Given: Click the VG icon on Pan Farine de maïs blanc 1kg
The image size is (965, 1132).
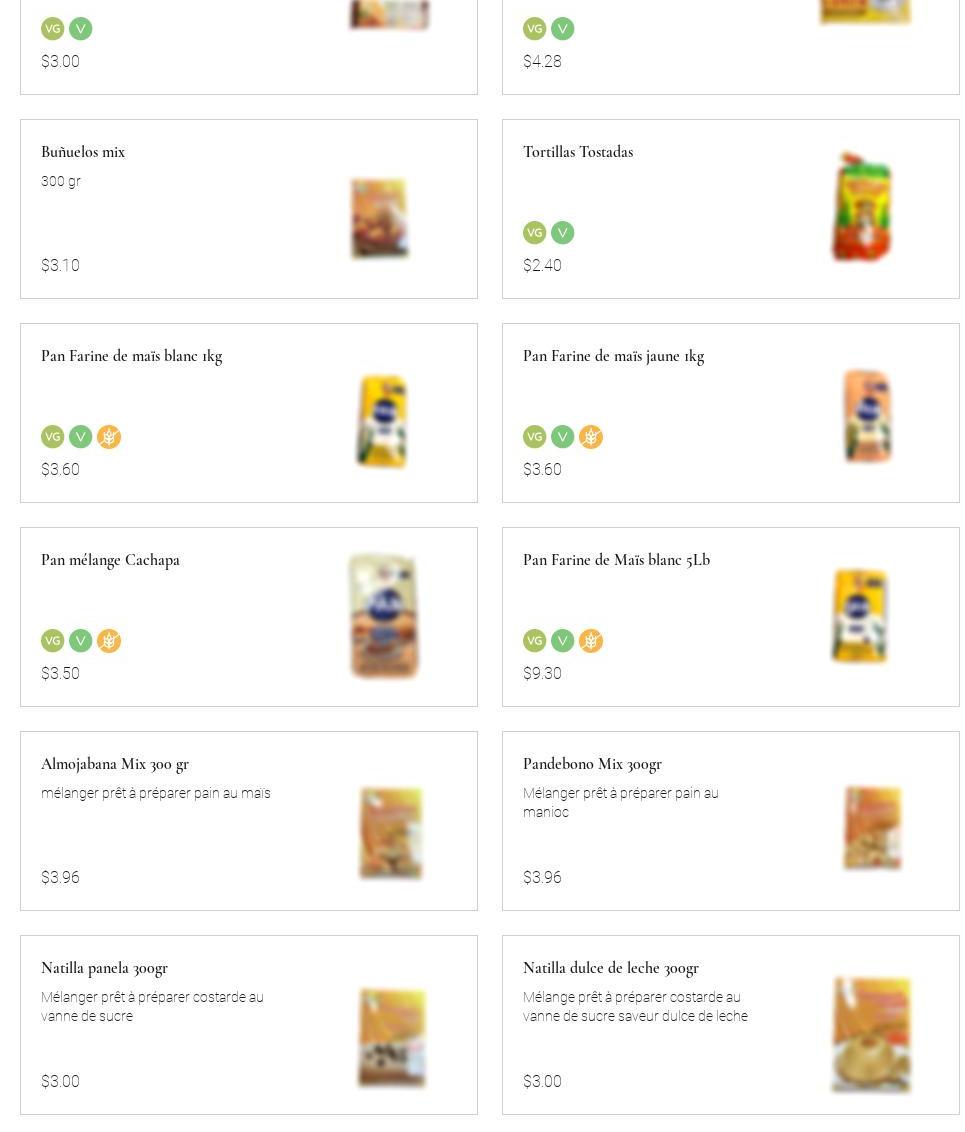Looking at the screenshot, I should pyautogui.click(x=53, y=437).
